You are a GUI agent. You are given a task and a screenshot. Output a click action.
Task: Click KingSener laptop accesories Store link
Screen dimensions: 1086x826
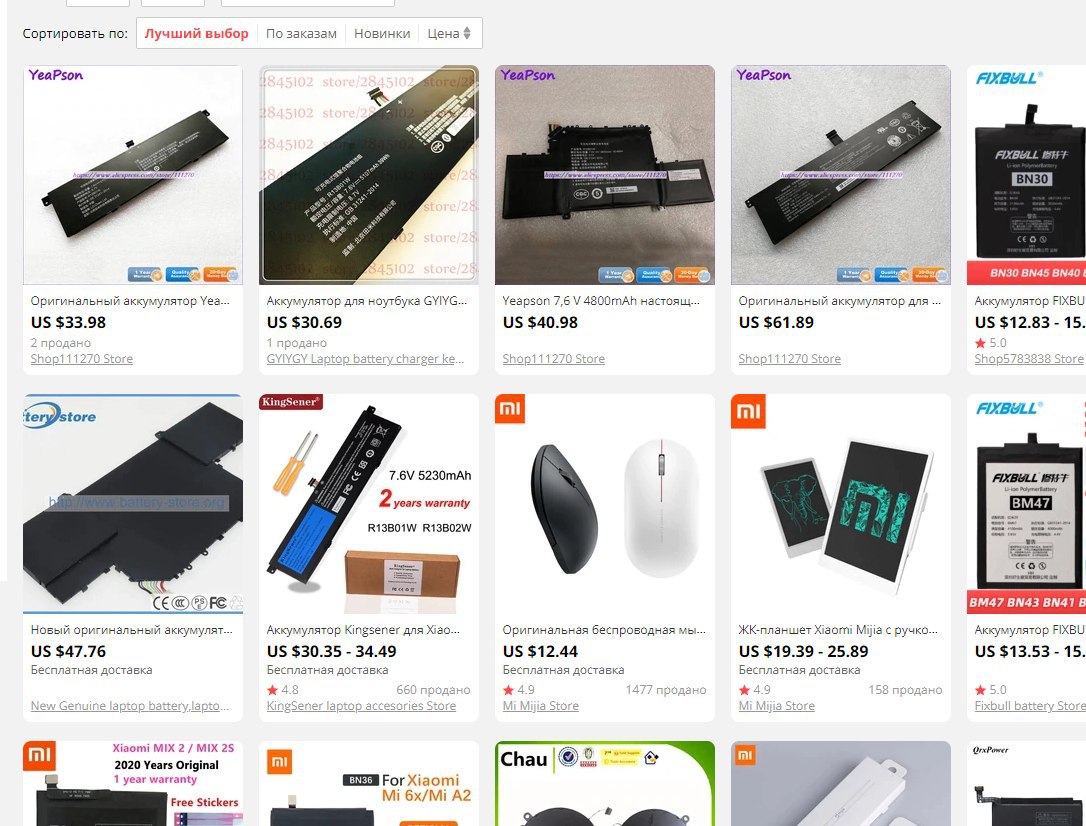point(361,706)
